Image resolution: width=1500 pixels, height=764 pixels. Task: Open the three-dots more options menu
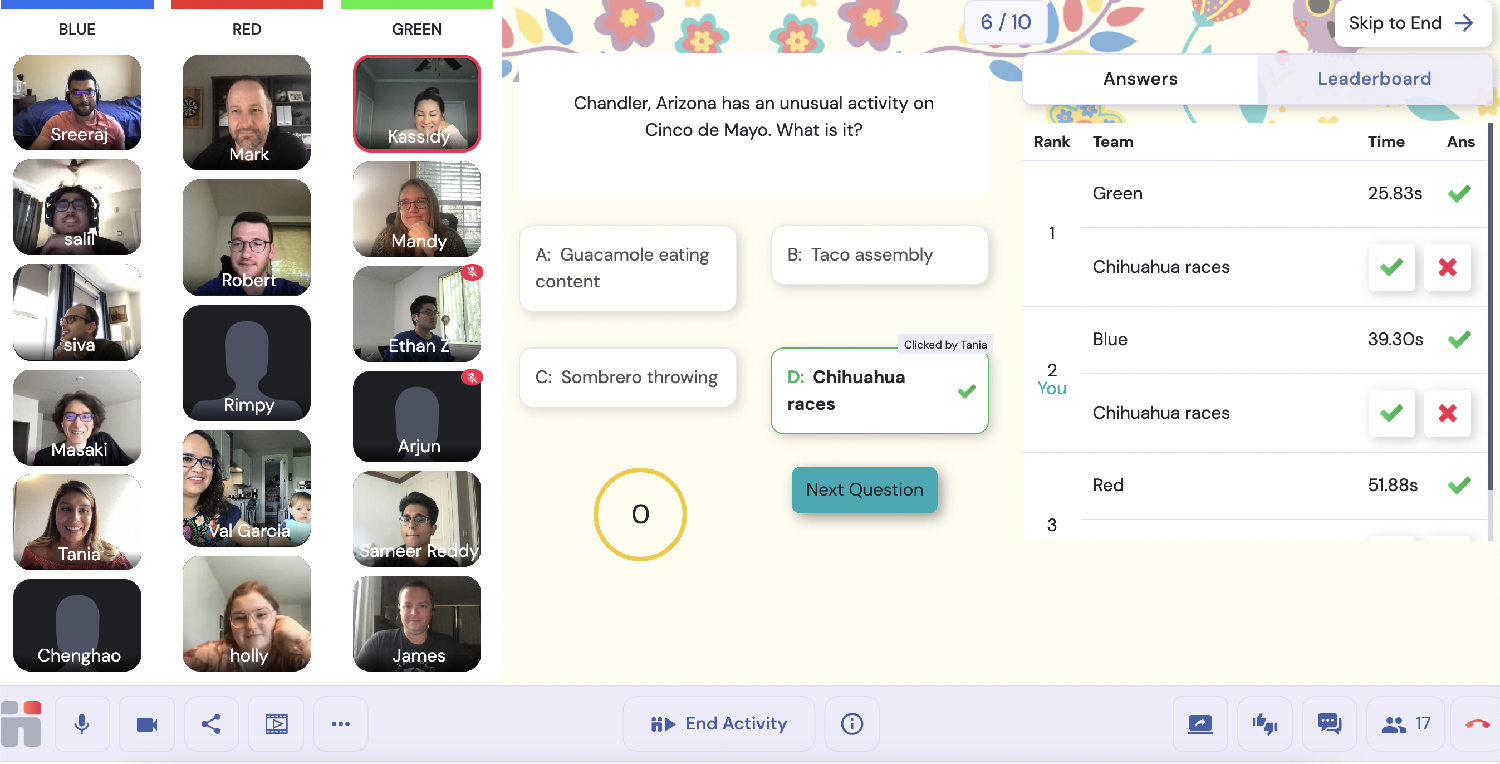[341, 724]
